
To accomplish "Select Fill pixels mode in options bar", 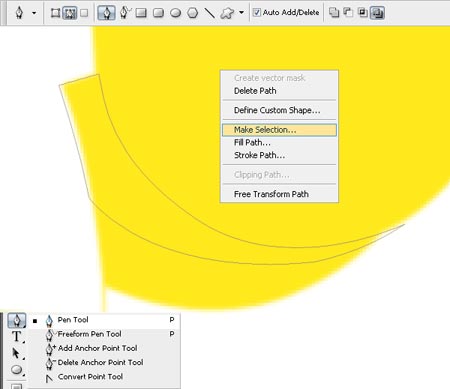I will point(84,13).
